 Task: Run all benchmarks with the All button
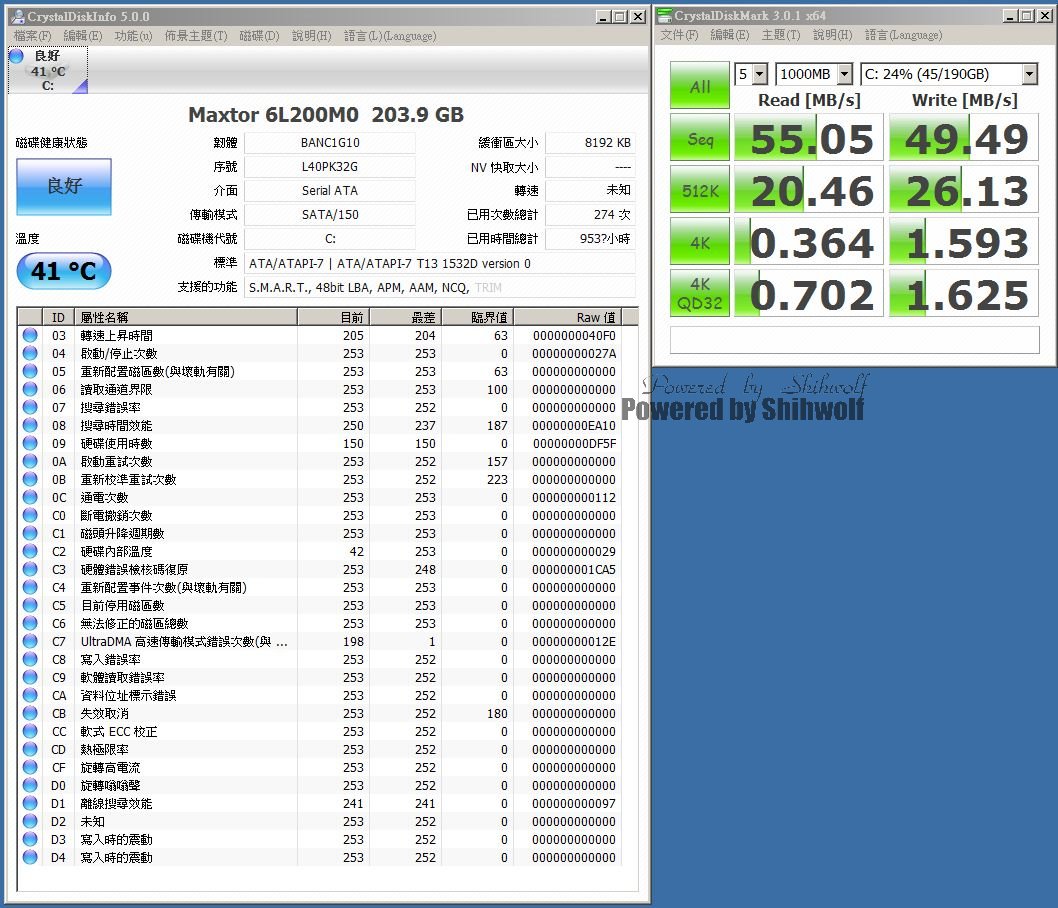(x=700, y=86)
